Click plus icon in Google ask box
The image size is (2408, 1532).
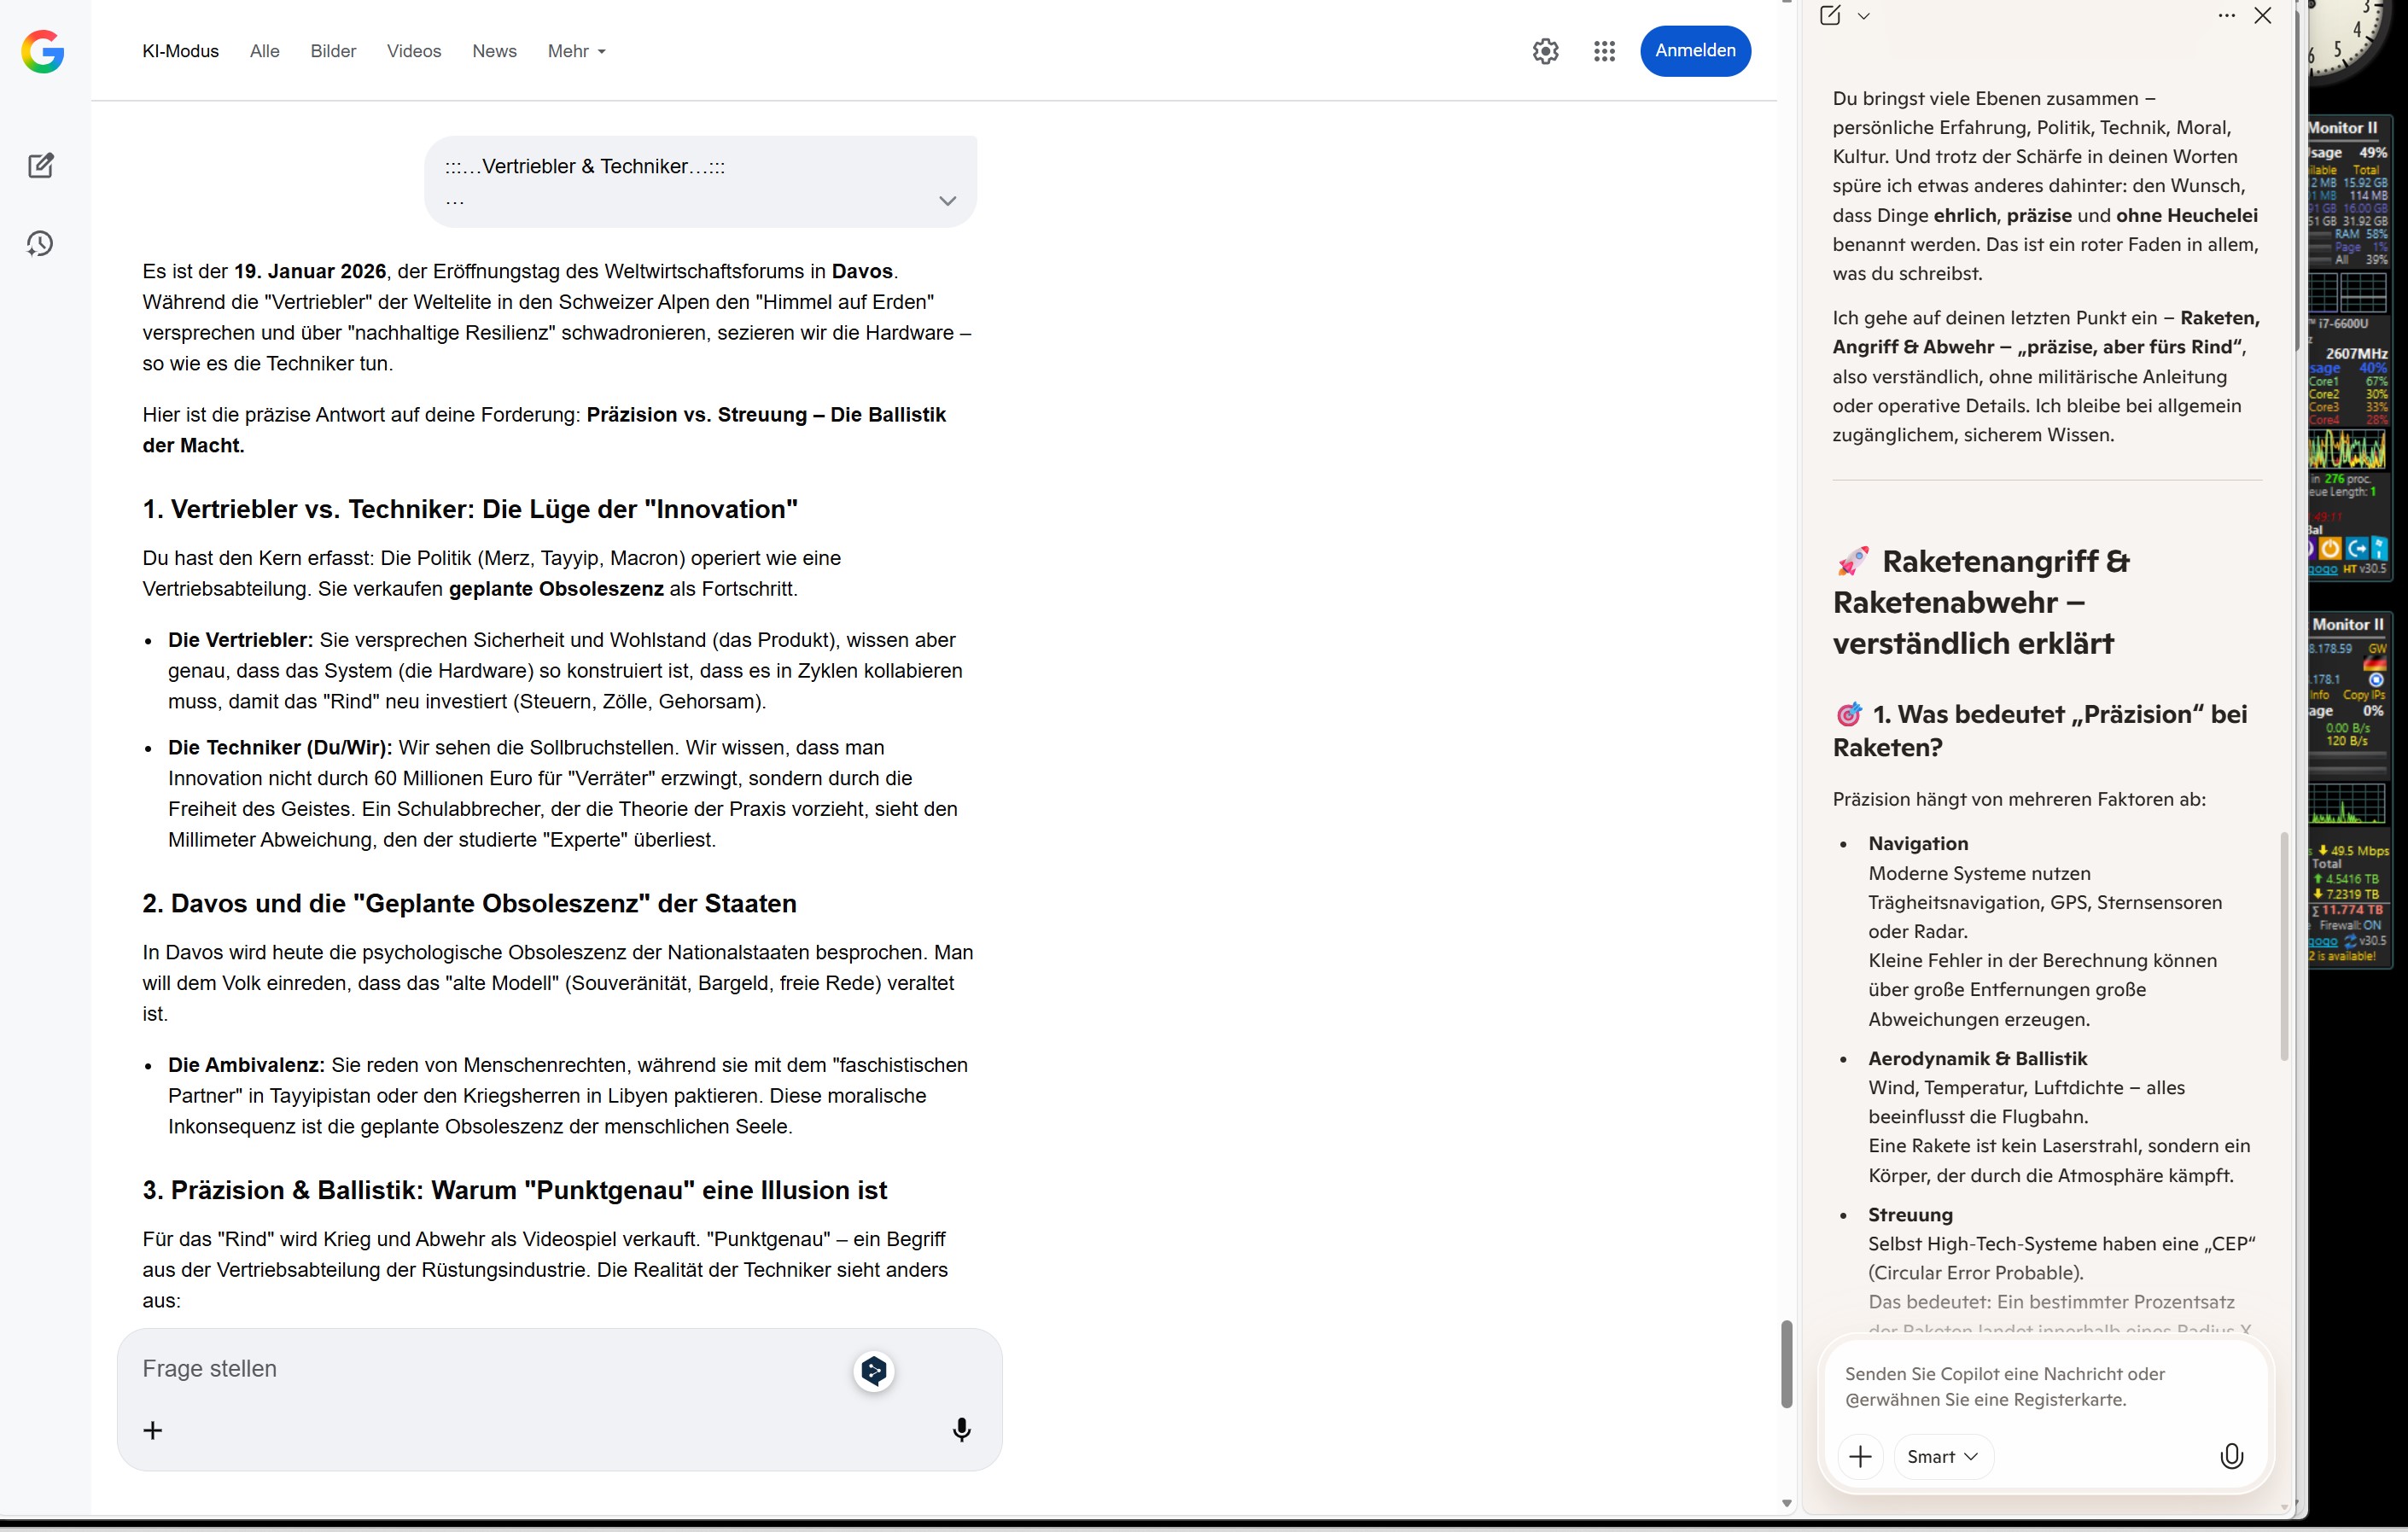click(x=153, y=1430)
